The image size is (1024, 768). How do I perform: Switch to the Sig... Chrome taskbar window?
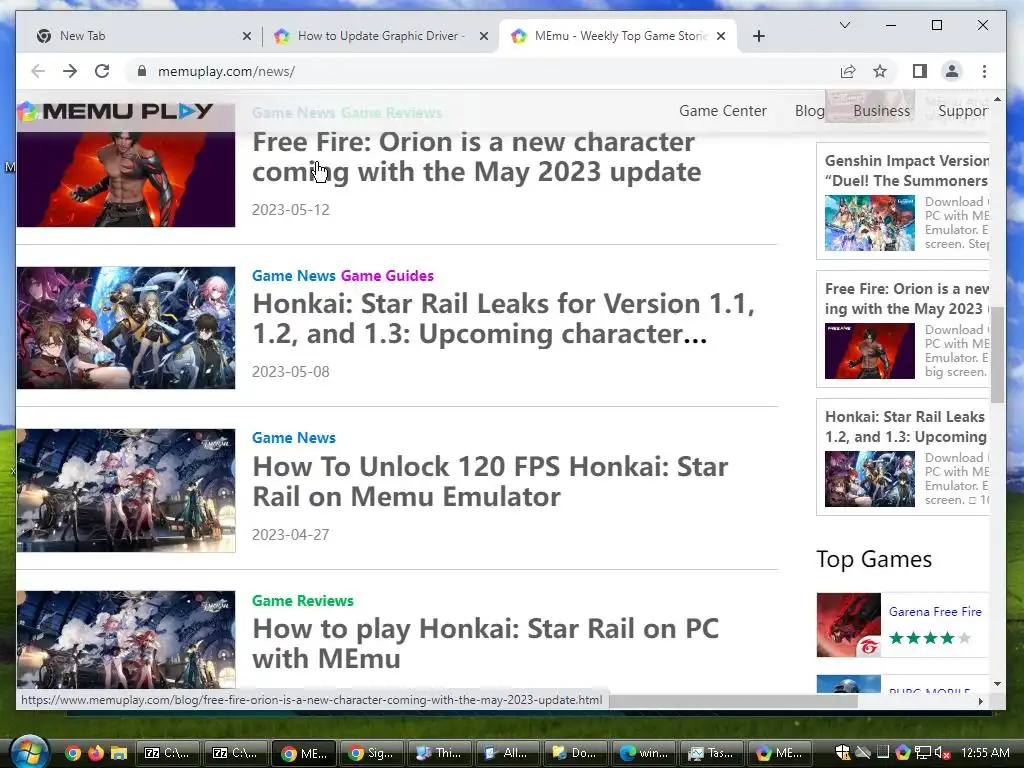coord(372,754)
